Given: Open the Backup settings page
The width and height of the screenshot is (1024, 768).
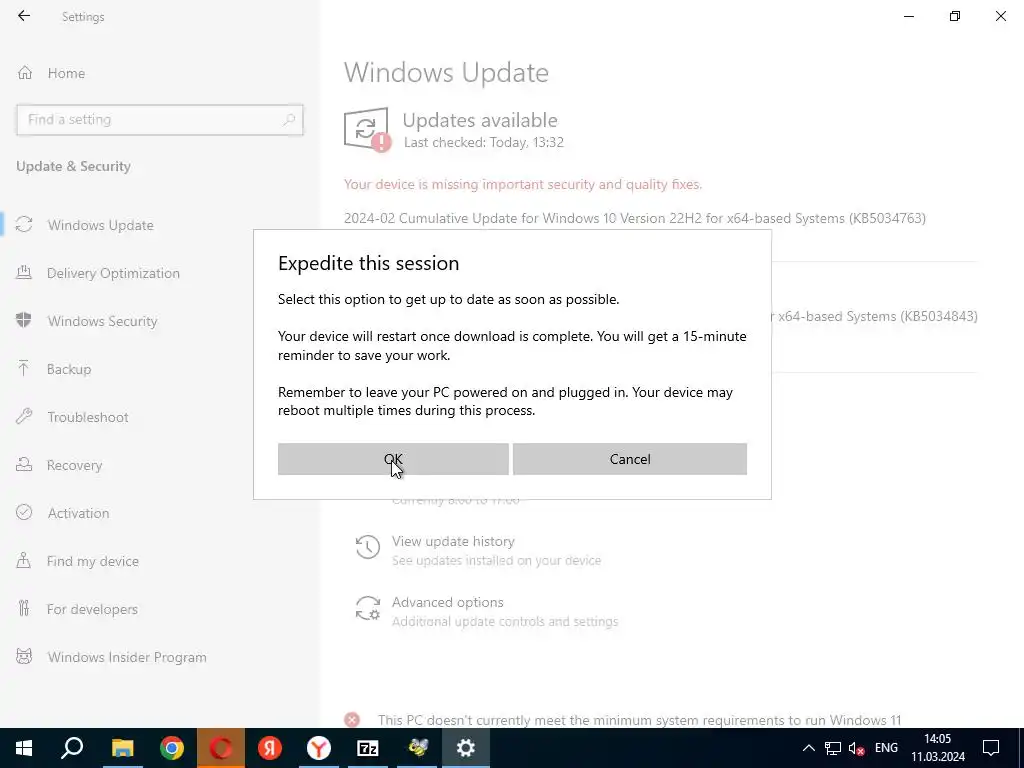Looking at the screenshot, I should pyautogui.click(x=69, y=369).
